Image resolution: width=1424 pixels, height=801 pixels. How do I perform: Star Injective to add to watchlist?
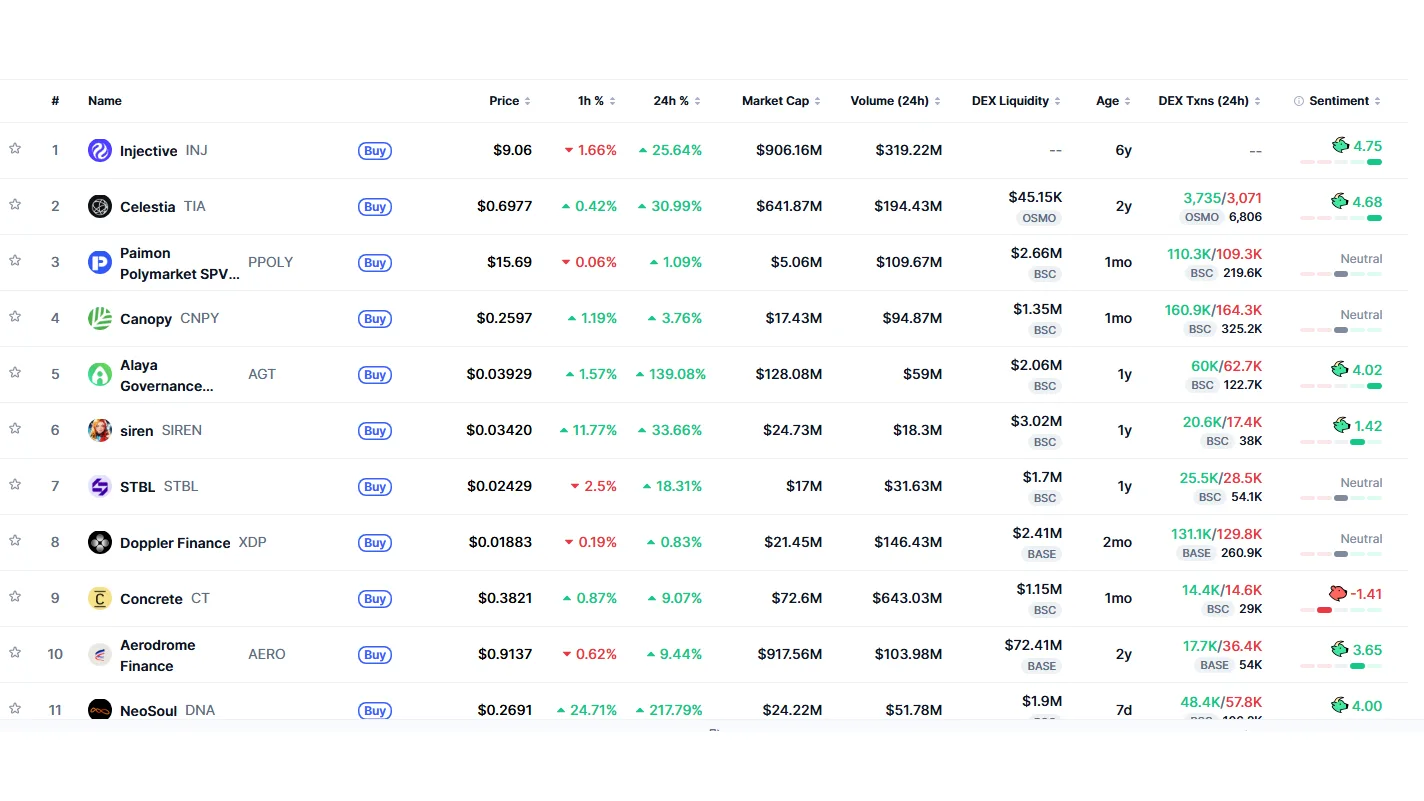point(15,148)
